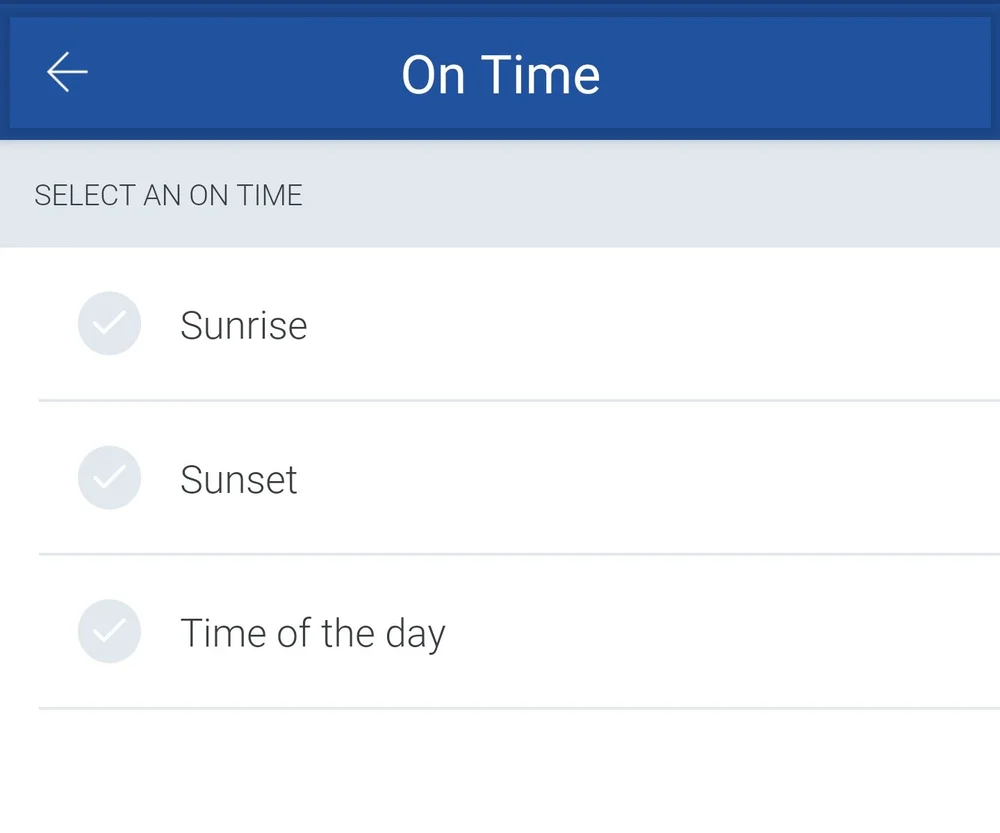Viewport: 1000px width, 833px height.
Task: Click the checkmark icon beside Time of the day
Action: (x=109, y=631)
